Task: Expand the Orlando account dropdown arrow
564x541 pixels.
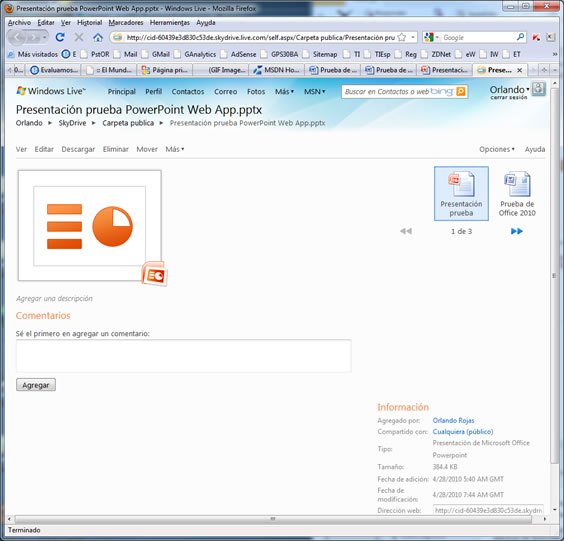Action: click(528, 88)
